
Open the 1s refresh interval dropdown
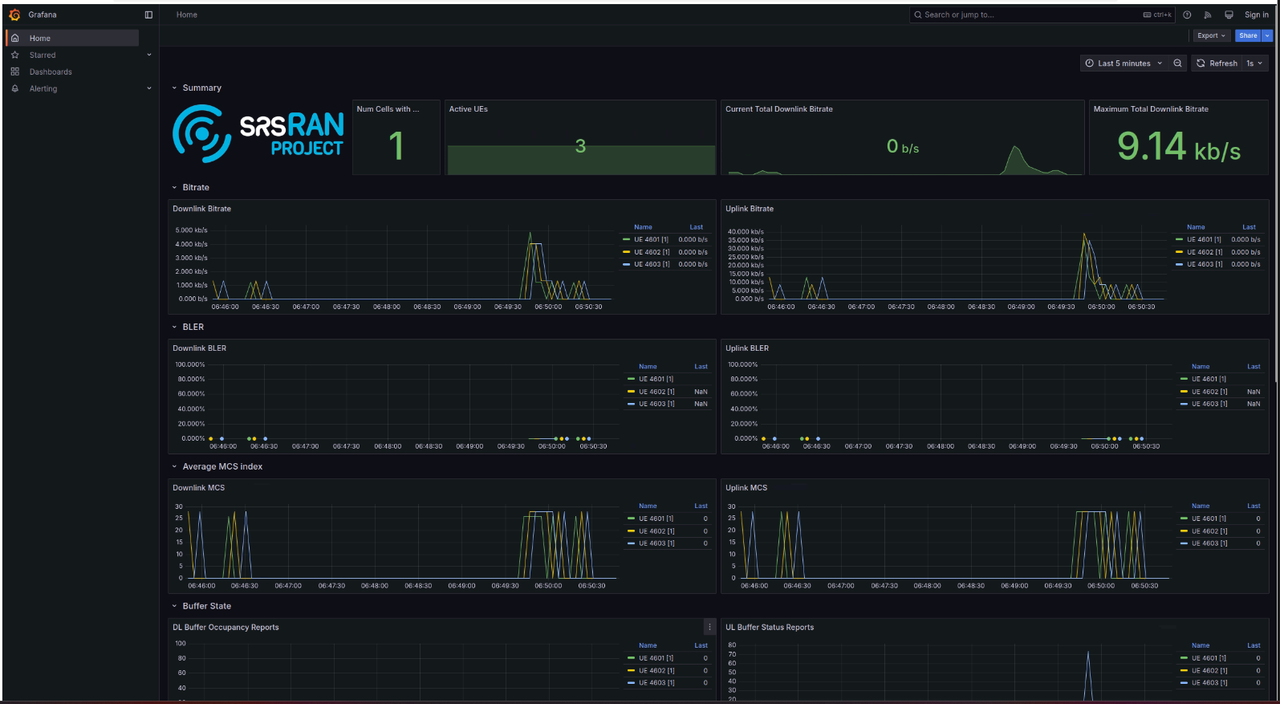(x=1254, y=63)
